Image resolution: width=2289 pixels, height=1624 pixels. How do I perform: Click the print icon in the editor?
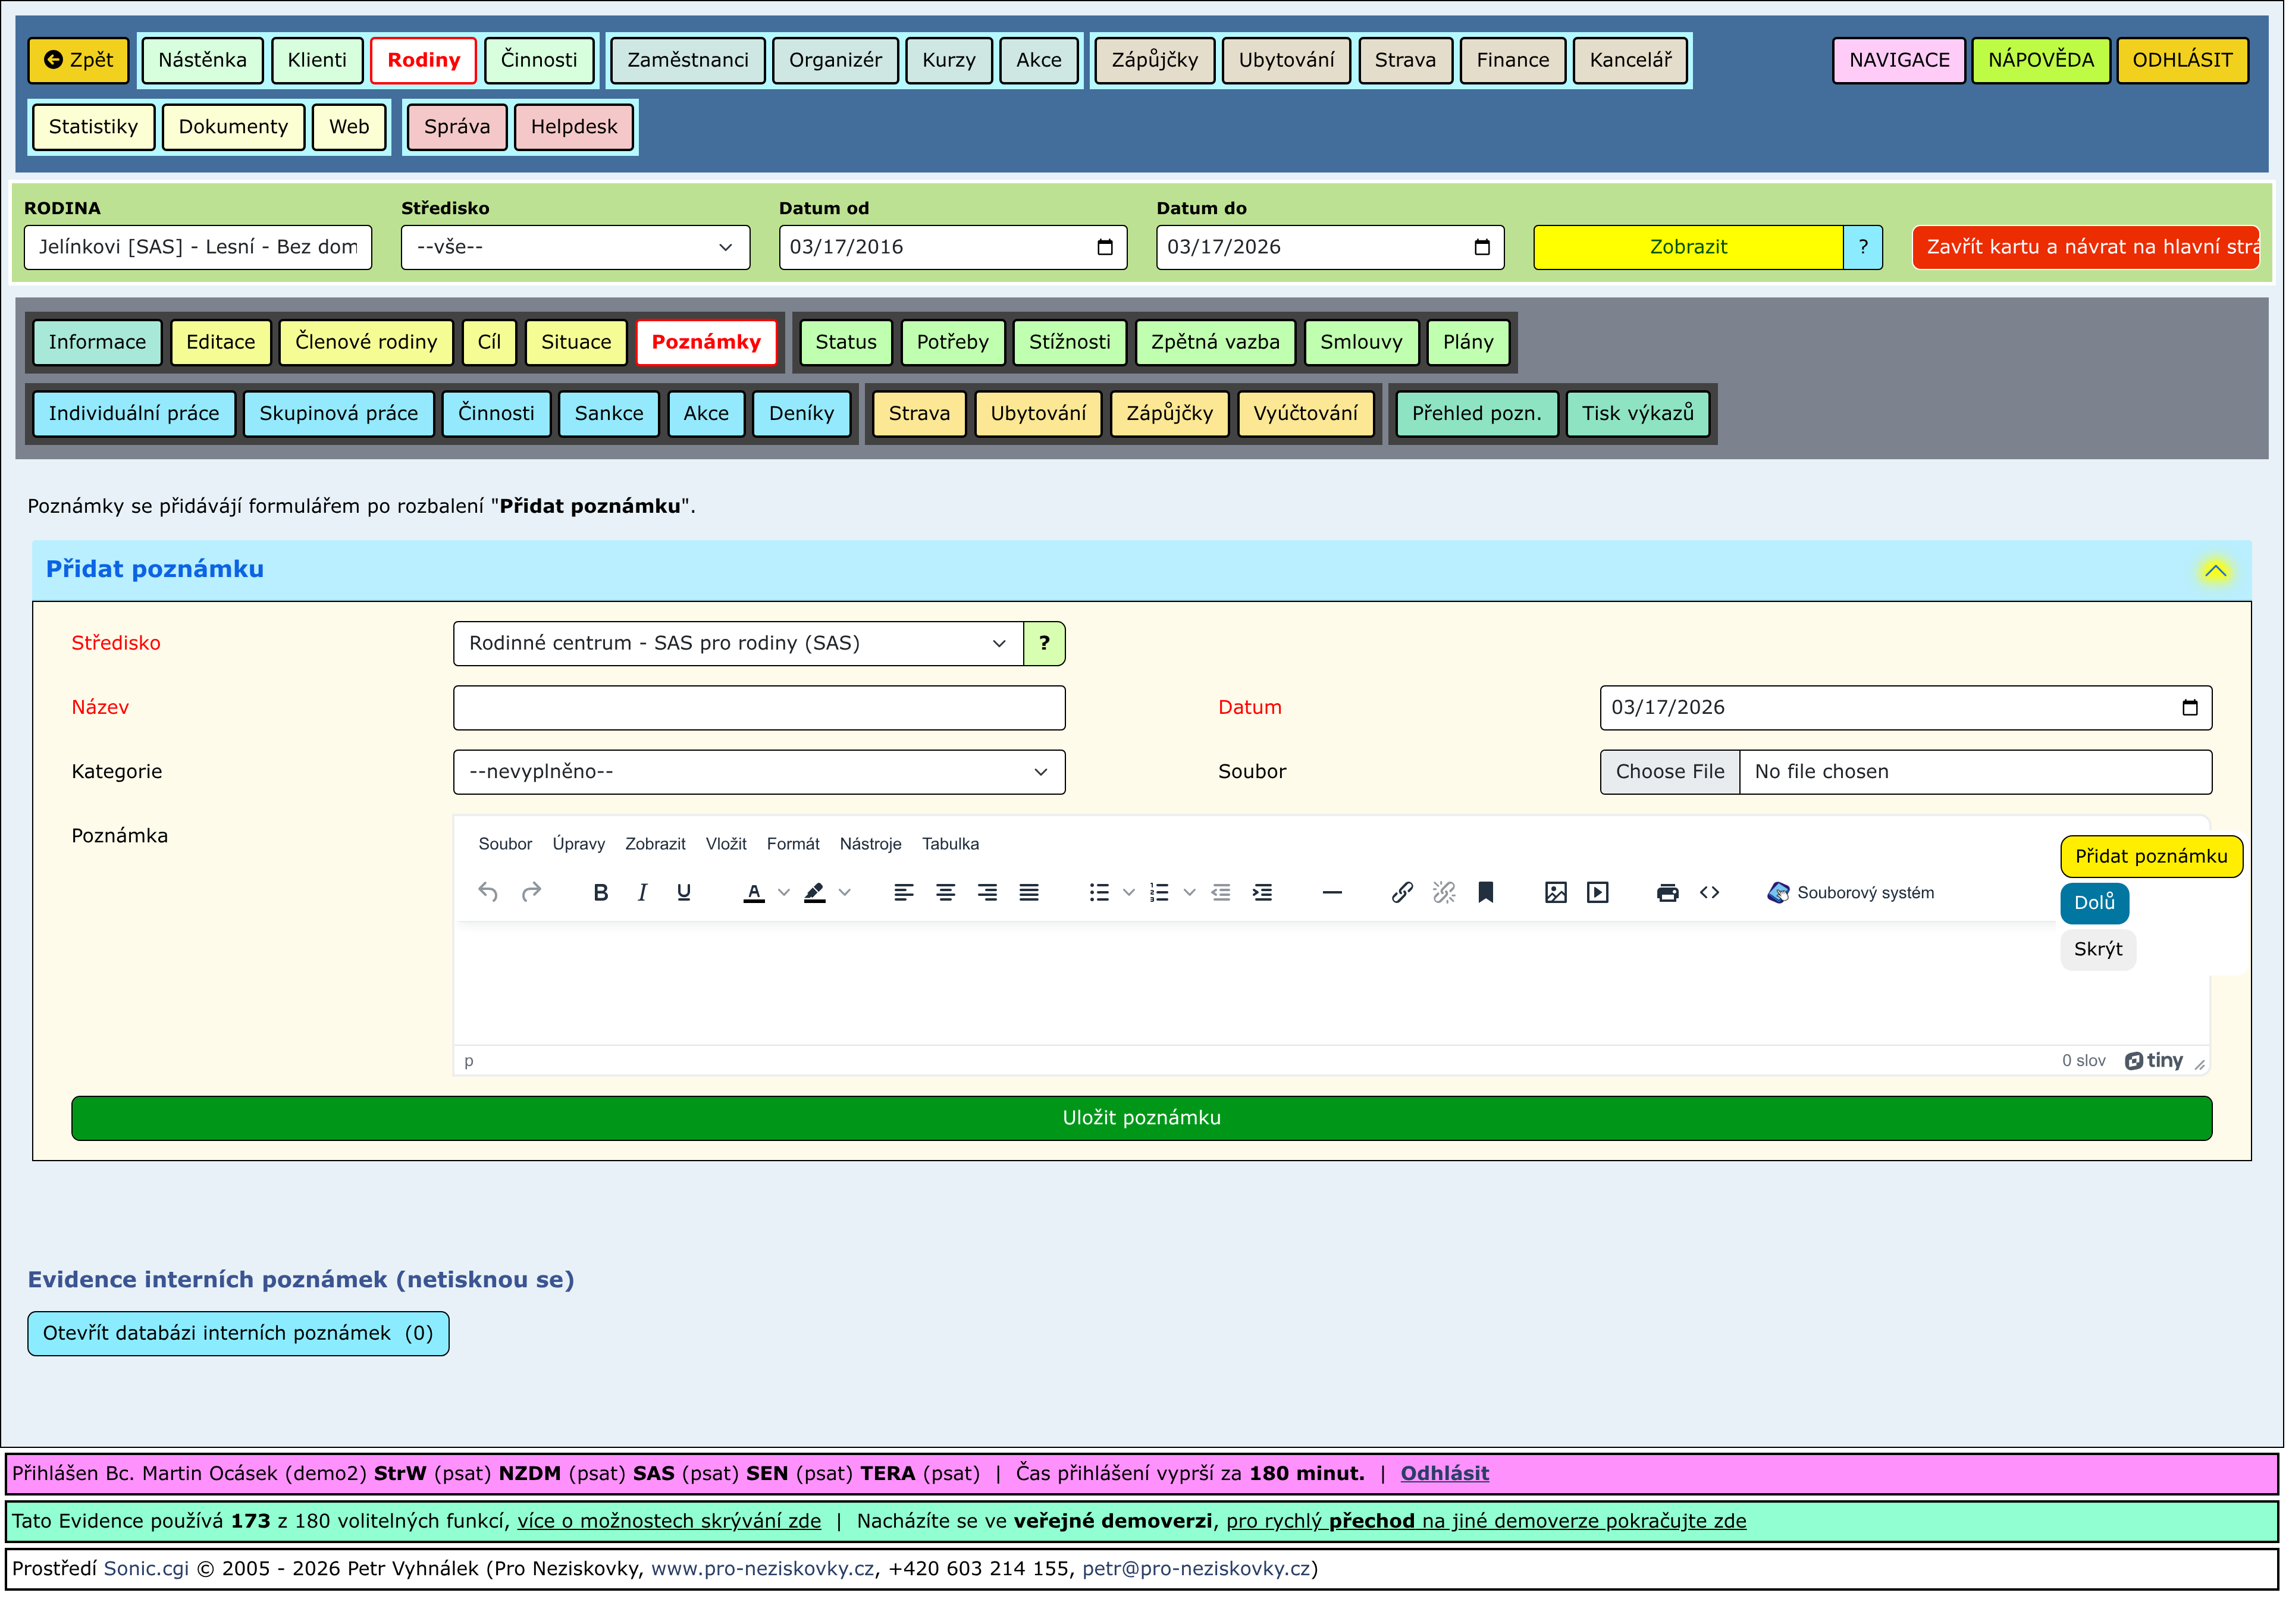(x=1667, y=893)
